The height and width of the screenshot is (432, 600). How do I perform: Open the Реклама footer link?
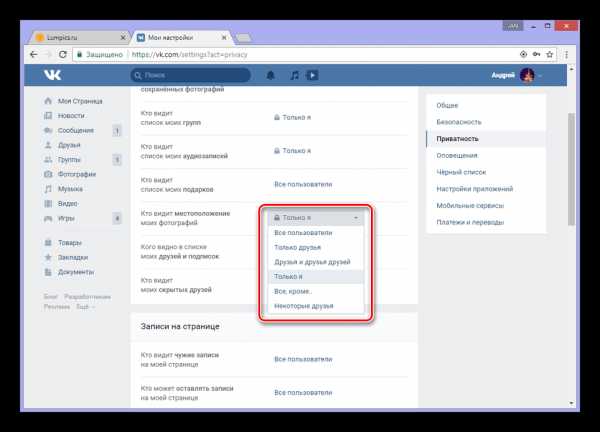[x=57, y=306]
